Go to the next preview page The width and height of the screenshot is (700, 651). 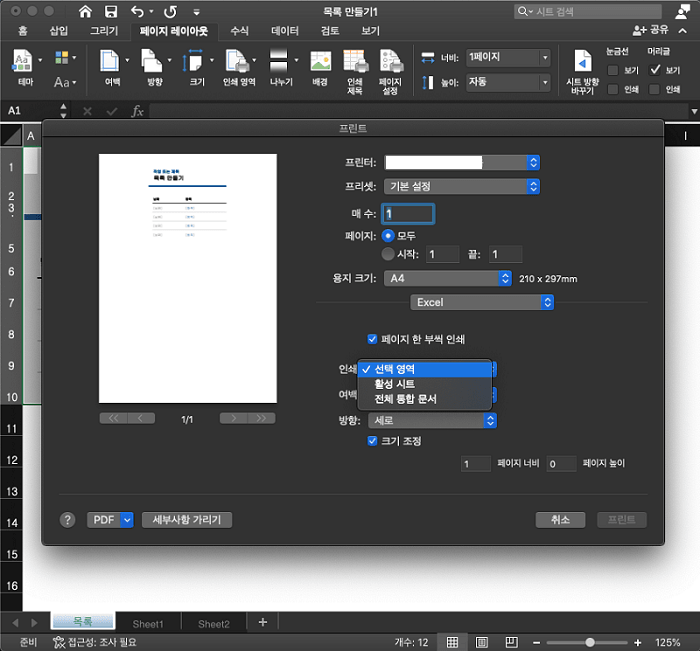pos(233,418)
